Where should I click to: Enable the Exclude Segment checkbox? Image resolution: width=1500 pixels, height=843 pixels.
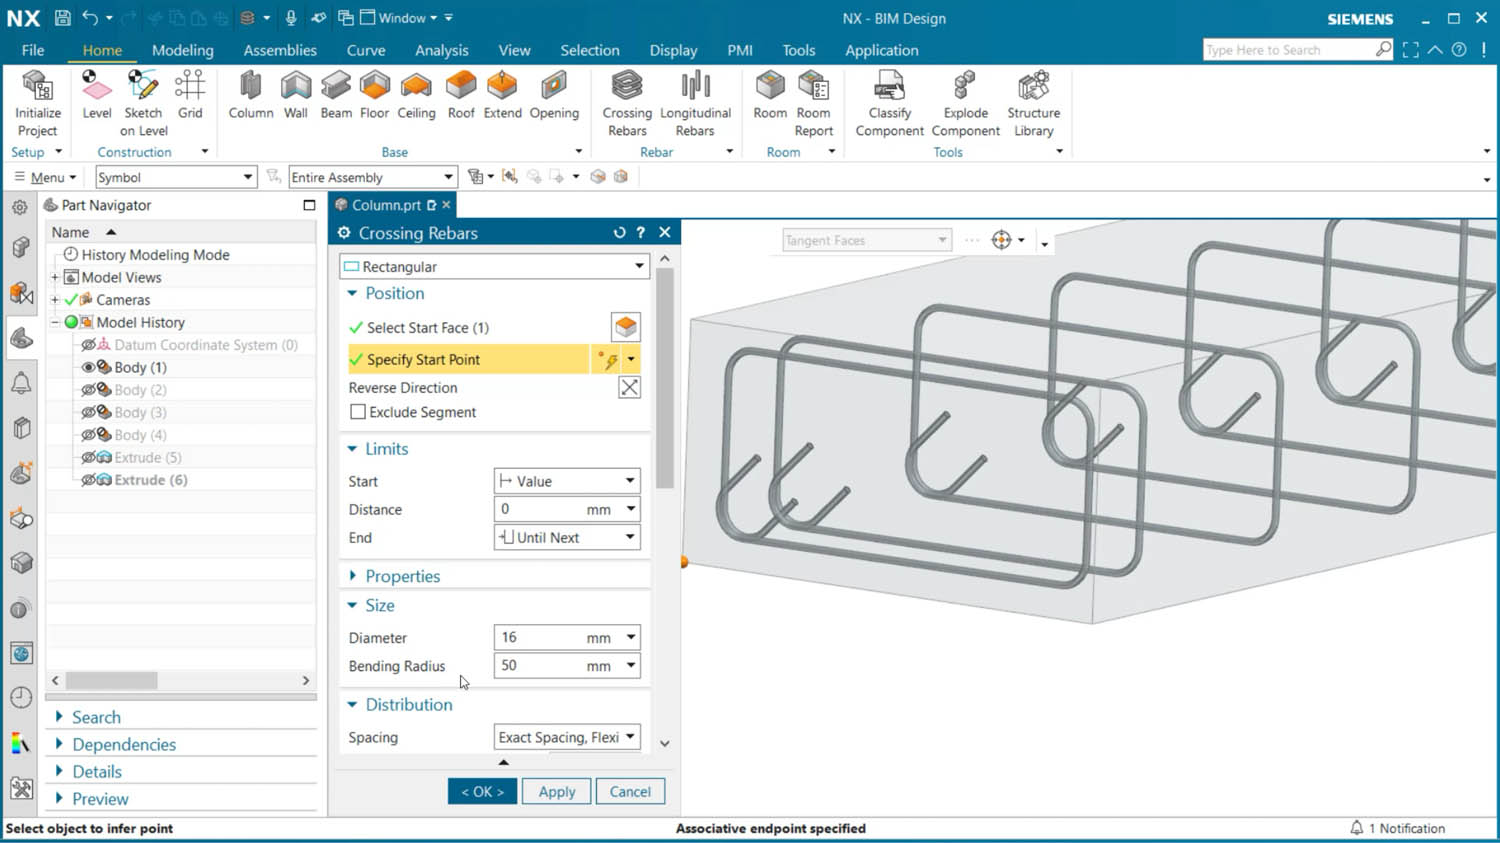pyautogui.click(x=358, y=412)
